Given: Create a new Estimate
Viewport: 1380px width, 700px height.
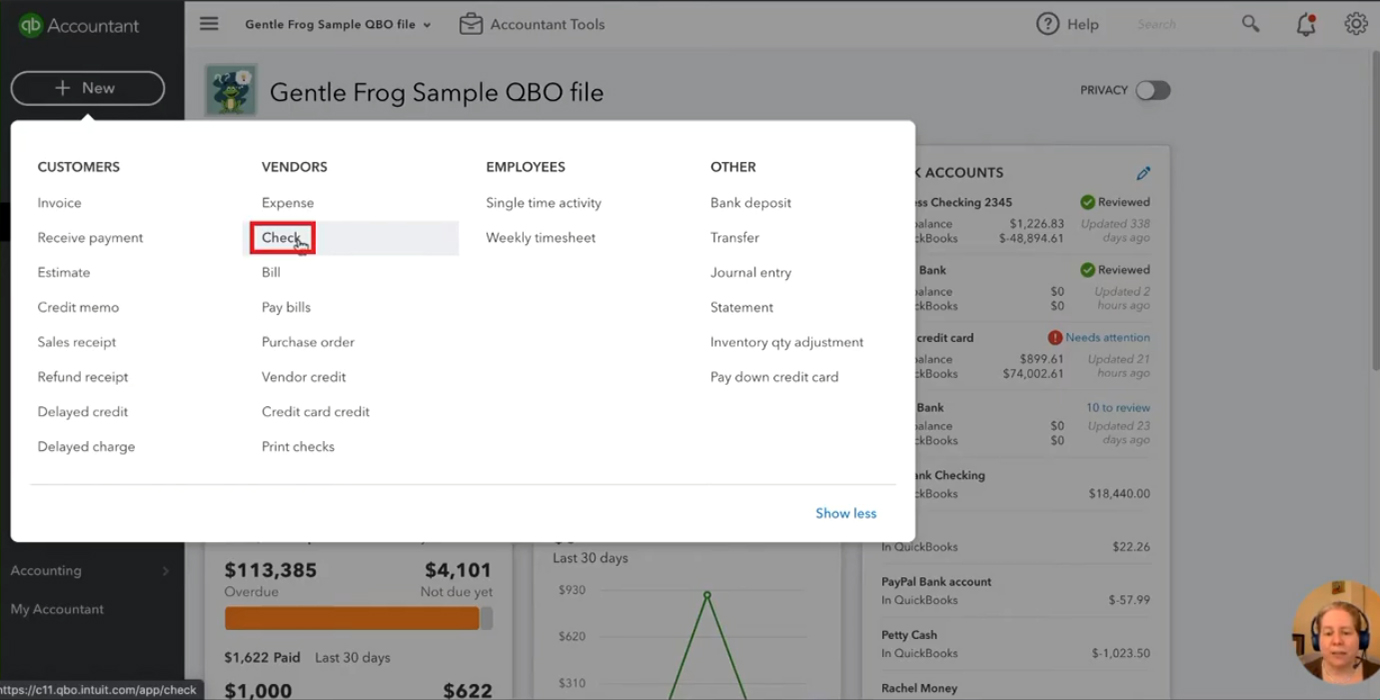Looking at the screenshot, I should pyautogui.click(x=64, y=273).
